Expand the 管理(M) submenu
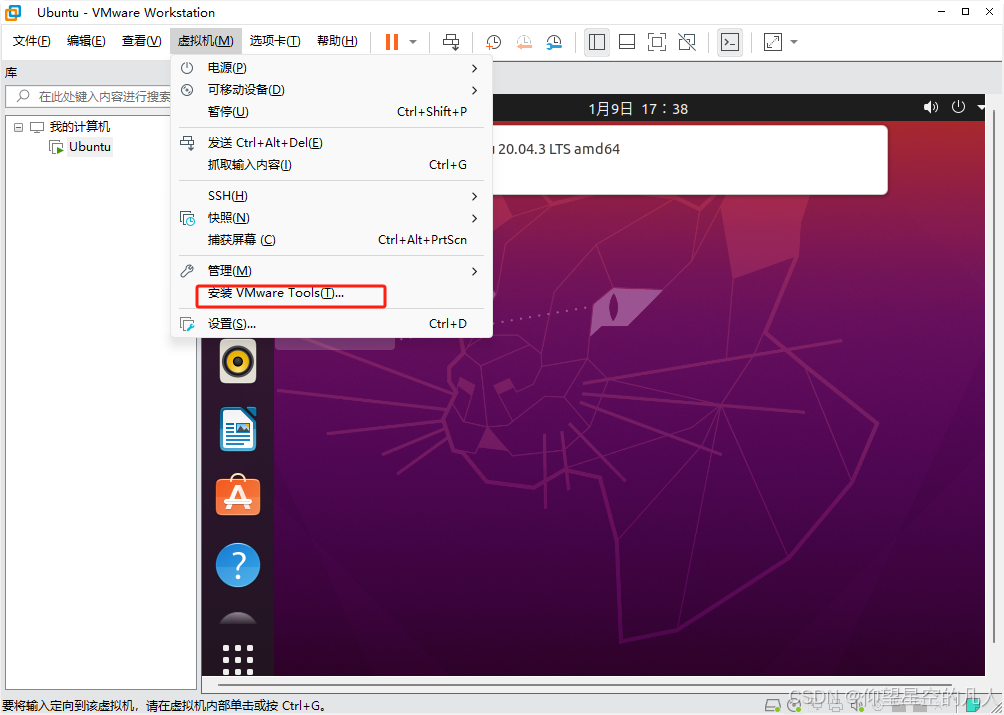 [x=331, y=271]
